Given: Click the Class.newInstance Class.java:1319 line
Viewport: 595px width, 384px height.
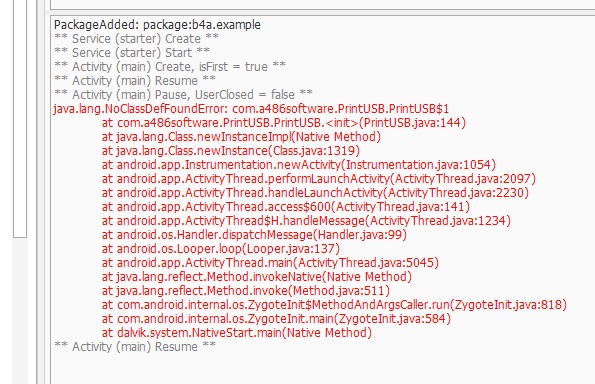Looking at the screenshot, I should click(x=230, y=151).
